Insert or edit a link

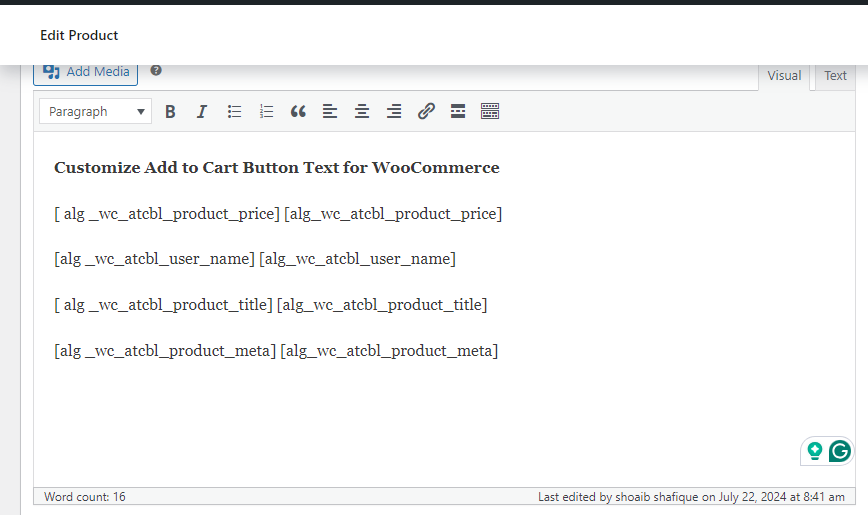click(426, 112)
